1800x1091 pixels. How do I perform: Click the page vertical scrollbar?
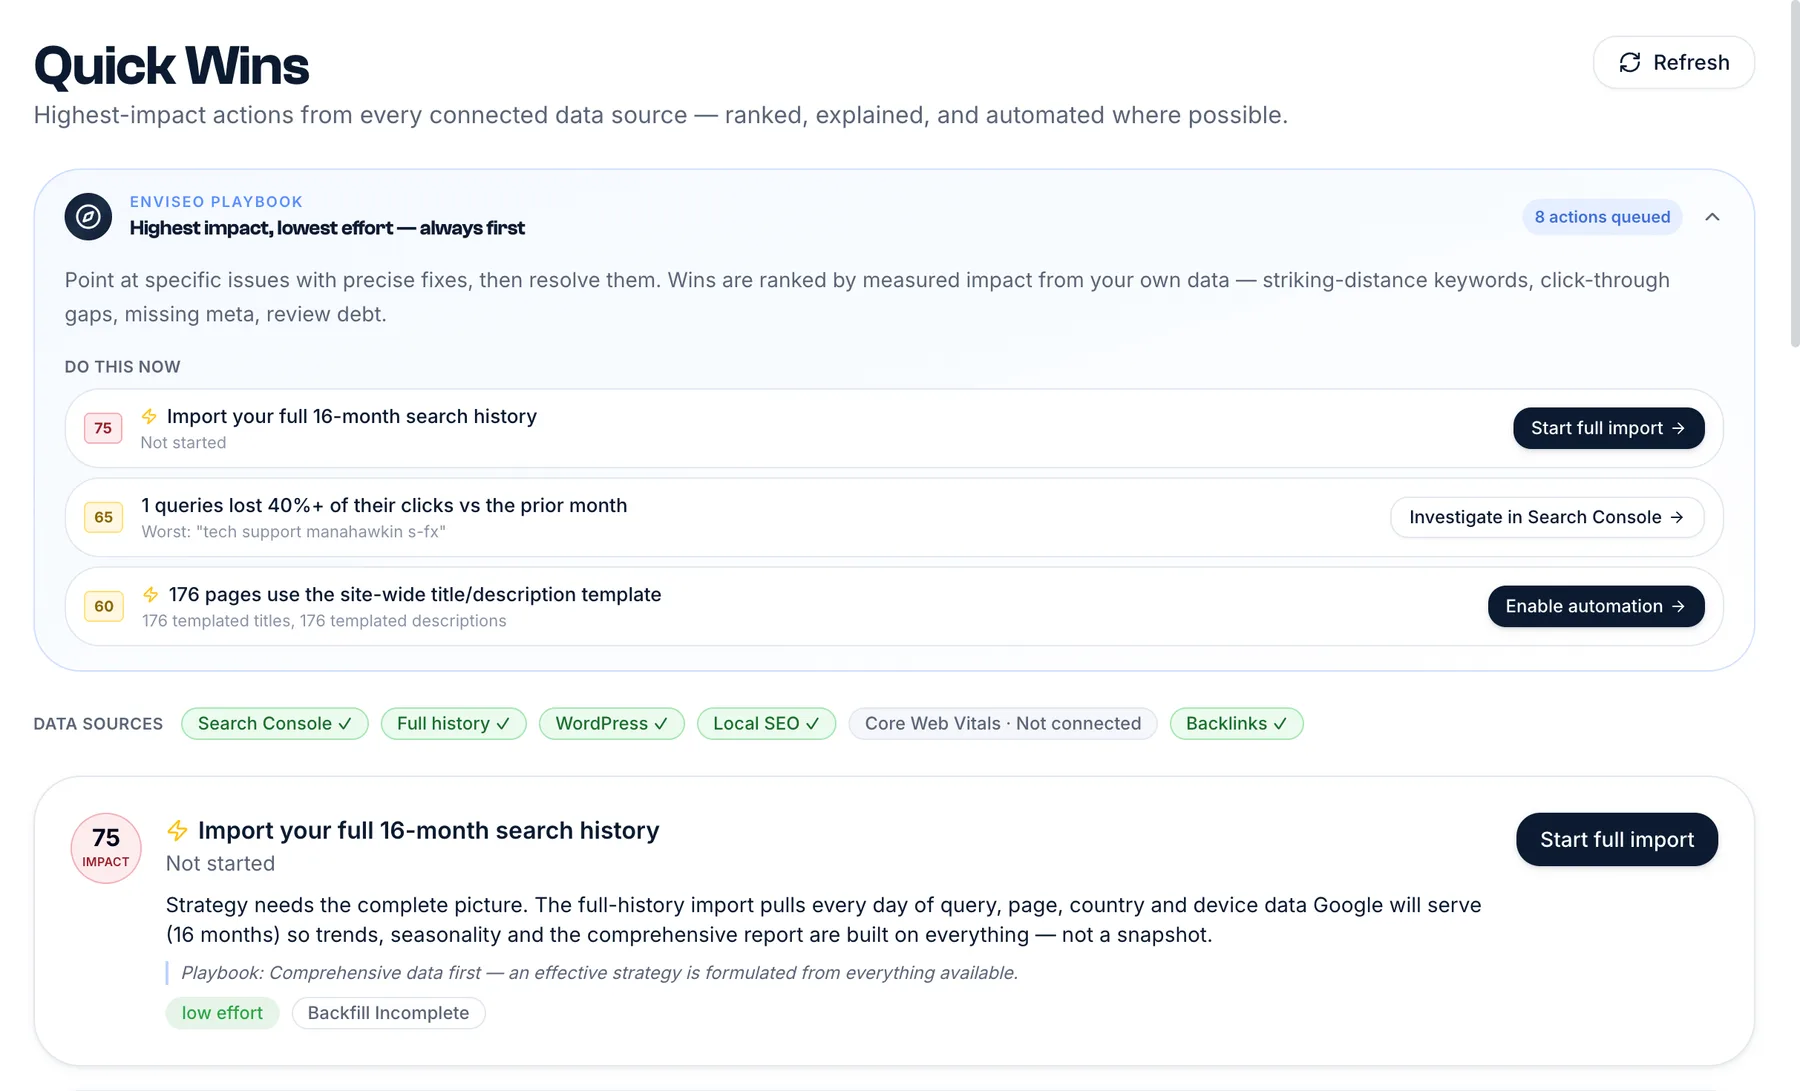point(1795,175)
